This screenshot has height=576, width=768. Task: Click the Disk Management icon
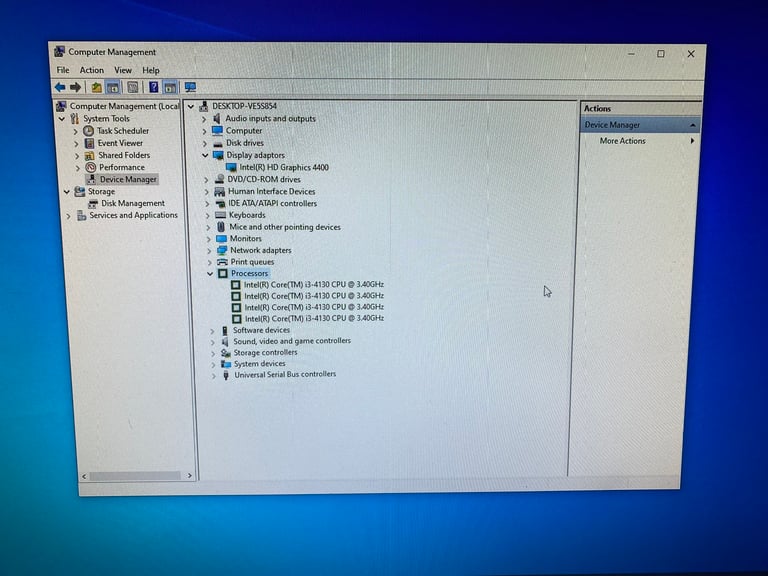tap(93, 203)
